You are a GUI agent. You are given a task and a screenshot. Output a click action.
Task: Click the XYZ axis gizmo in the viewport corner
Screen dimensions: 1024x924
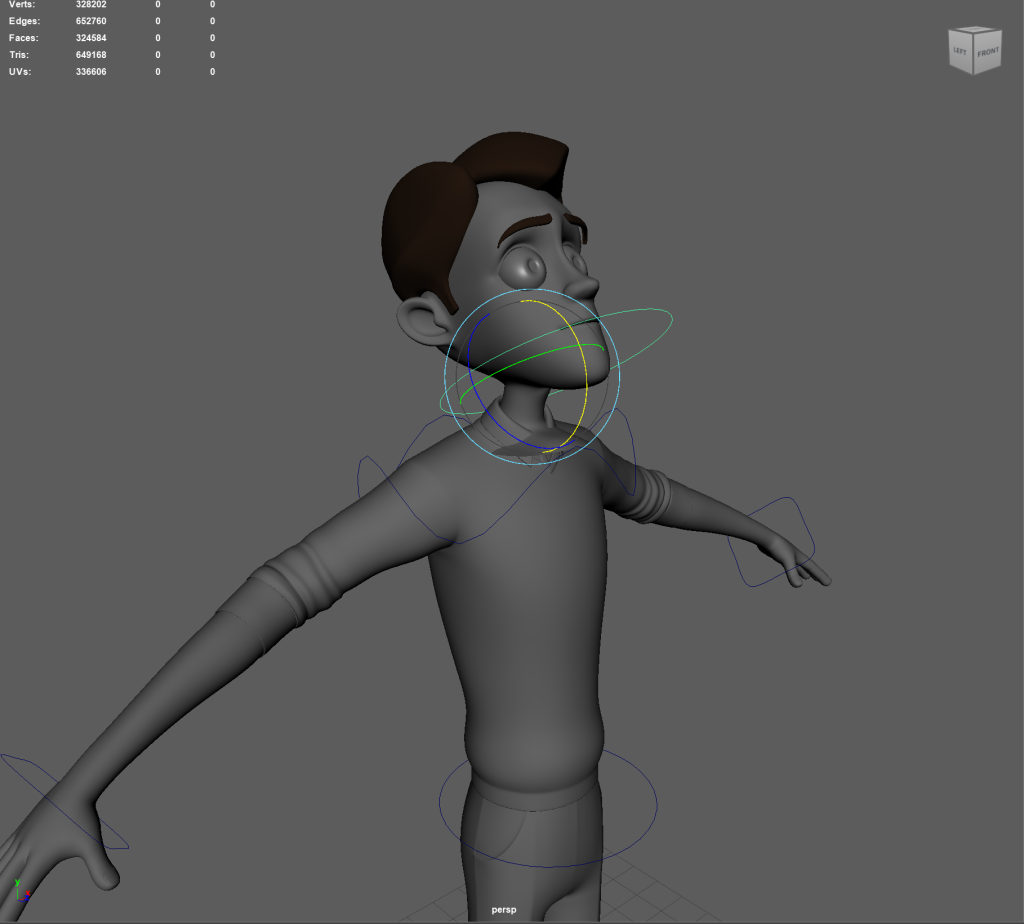pyautogui.click(x=22, y=889)
